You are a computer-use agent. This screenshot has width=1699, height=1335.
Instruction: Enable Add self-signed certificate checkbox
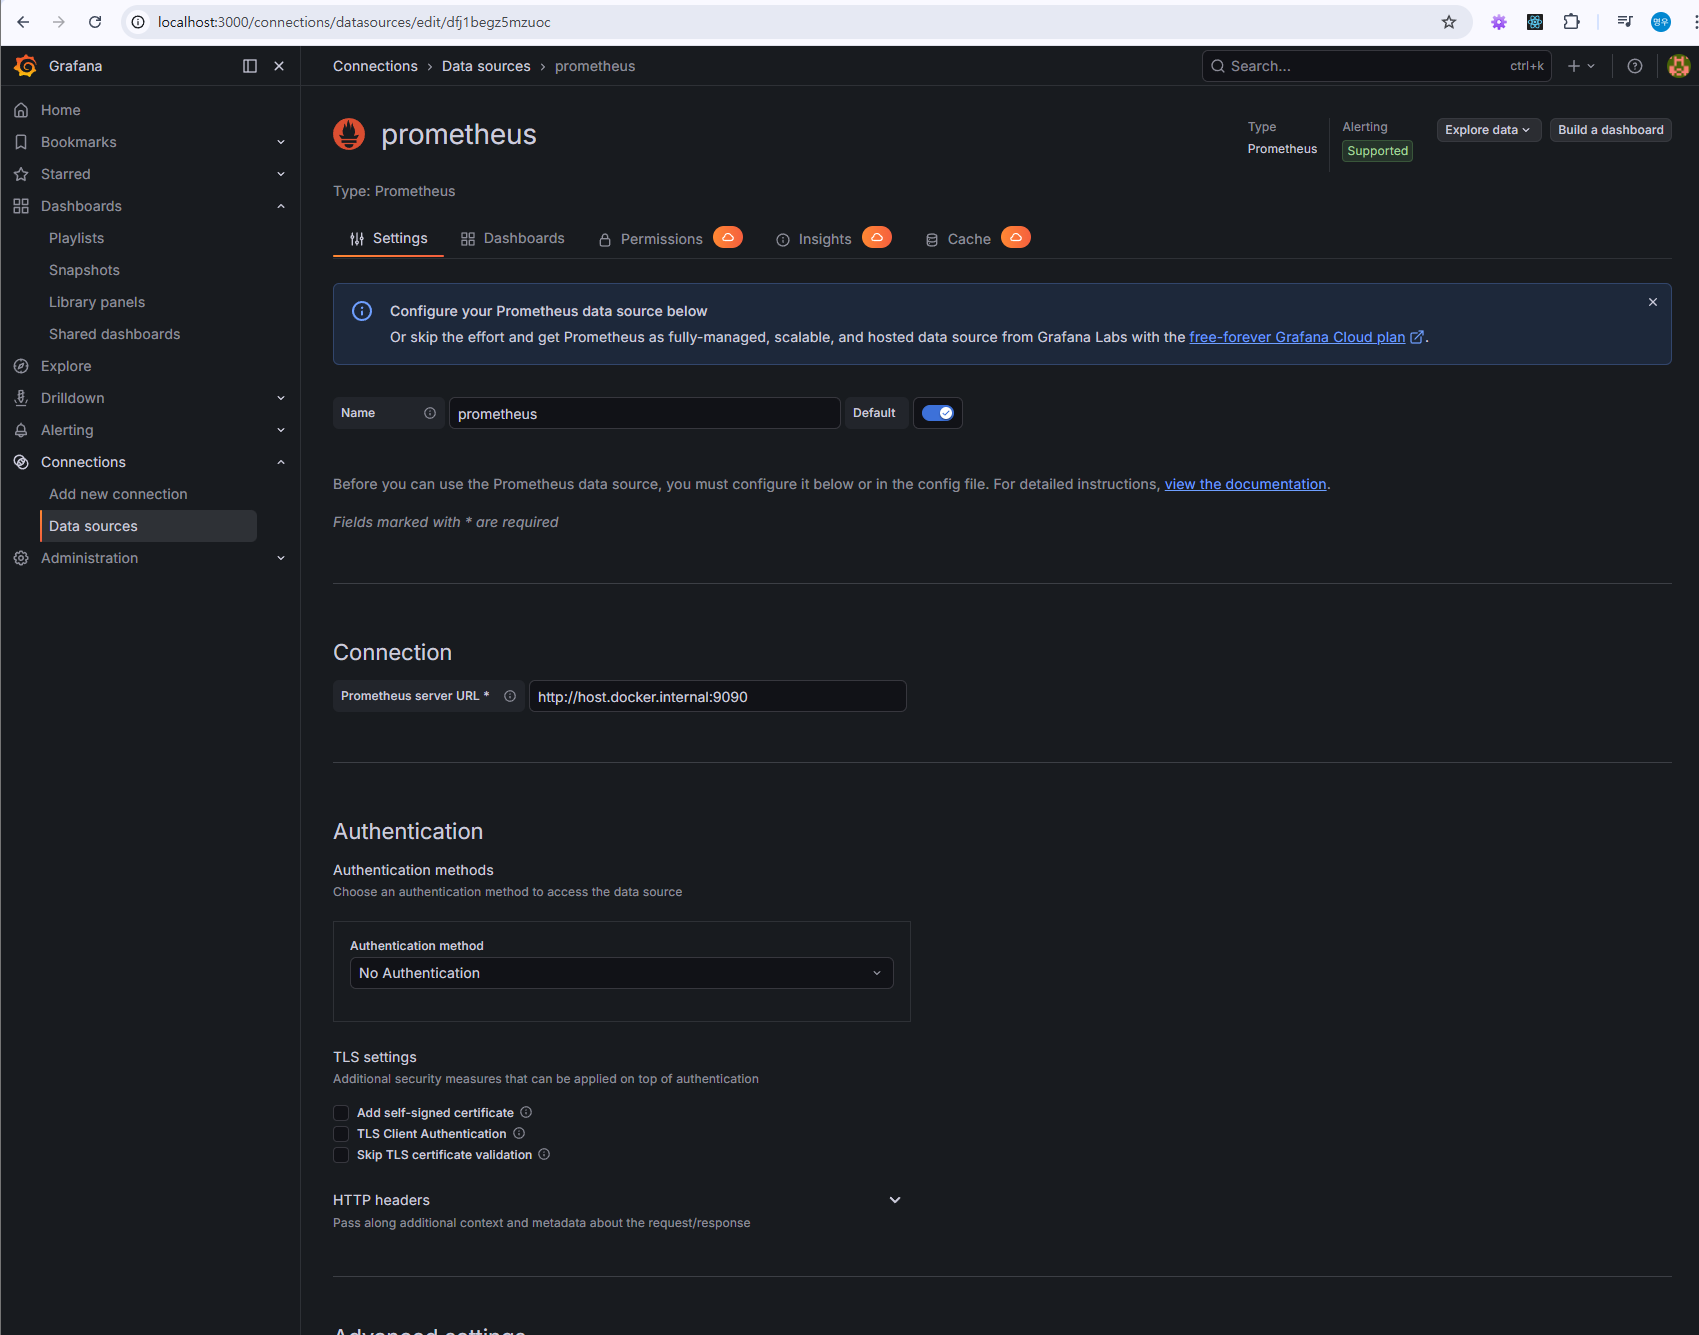pos(341,1113)
